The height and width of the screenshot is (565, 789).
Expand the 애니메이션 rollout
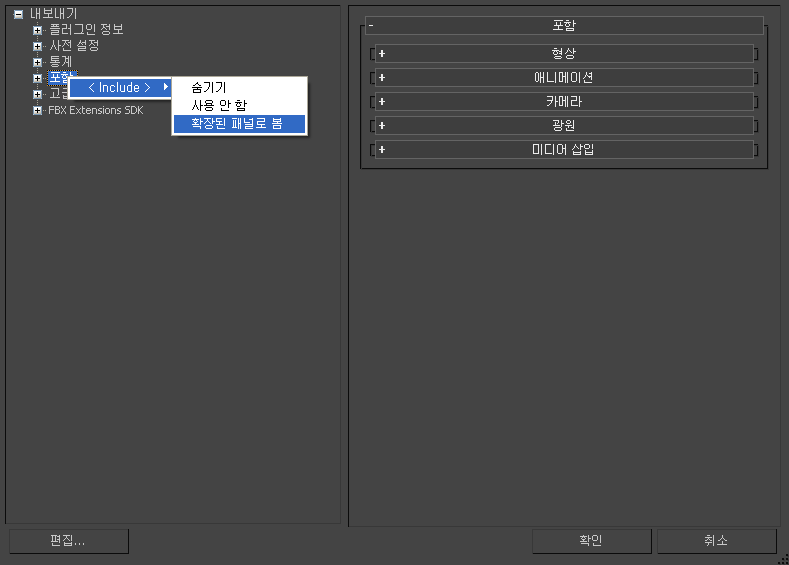coord(564,77)
